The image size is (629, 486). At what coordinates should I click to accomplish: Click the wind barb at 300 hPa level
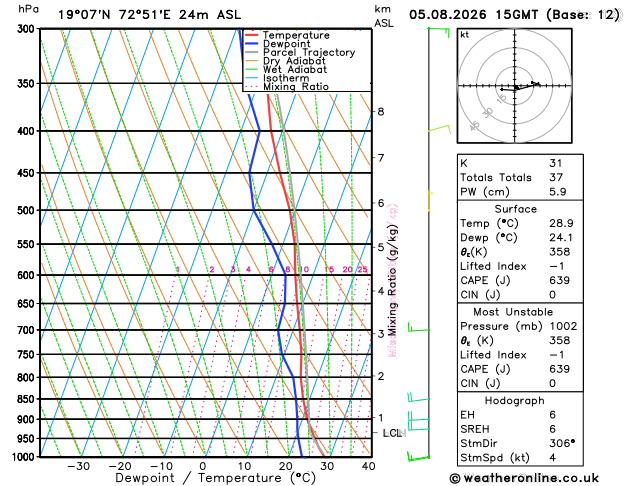[438, 32]
